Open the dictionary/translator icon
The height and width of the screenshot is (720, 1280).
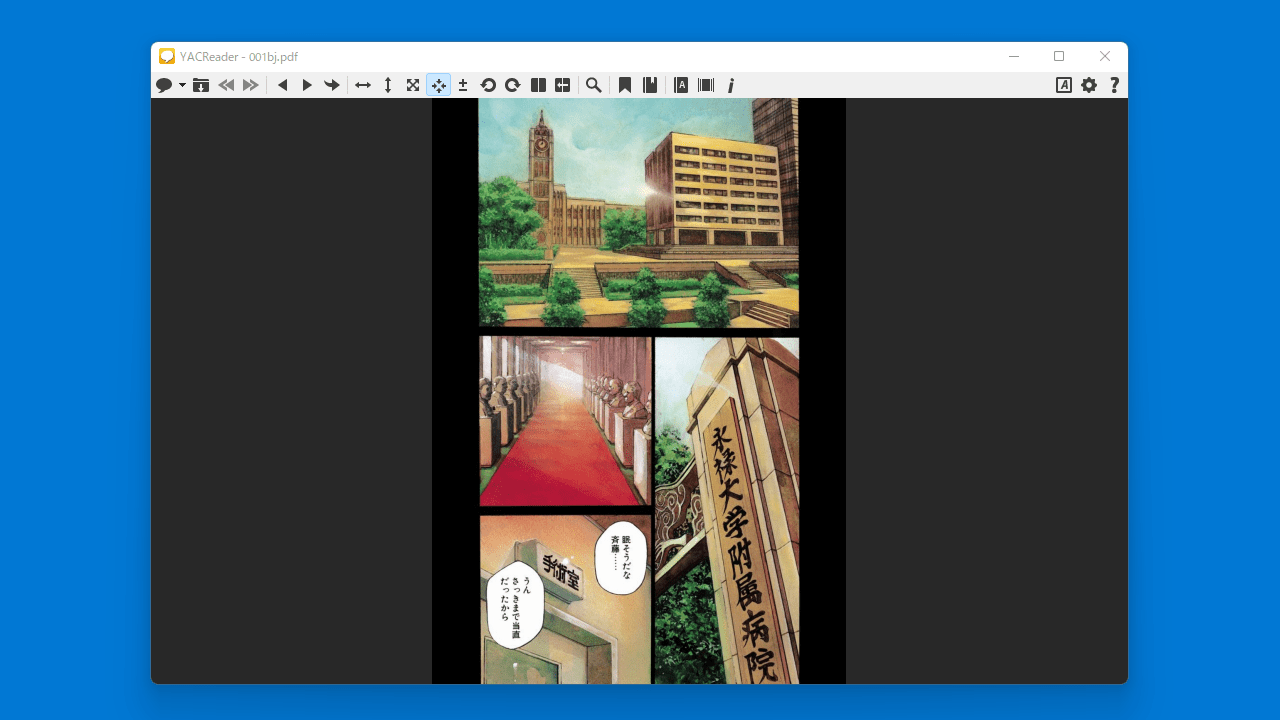(681, 86)
